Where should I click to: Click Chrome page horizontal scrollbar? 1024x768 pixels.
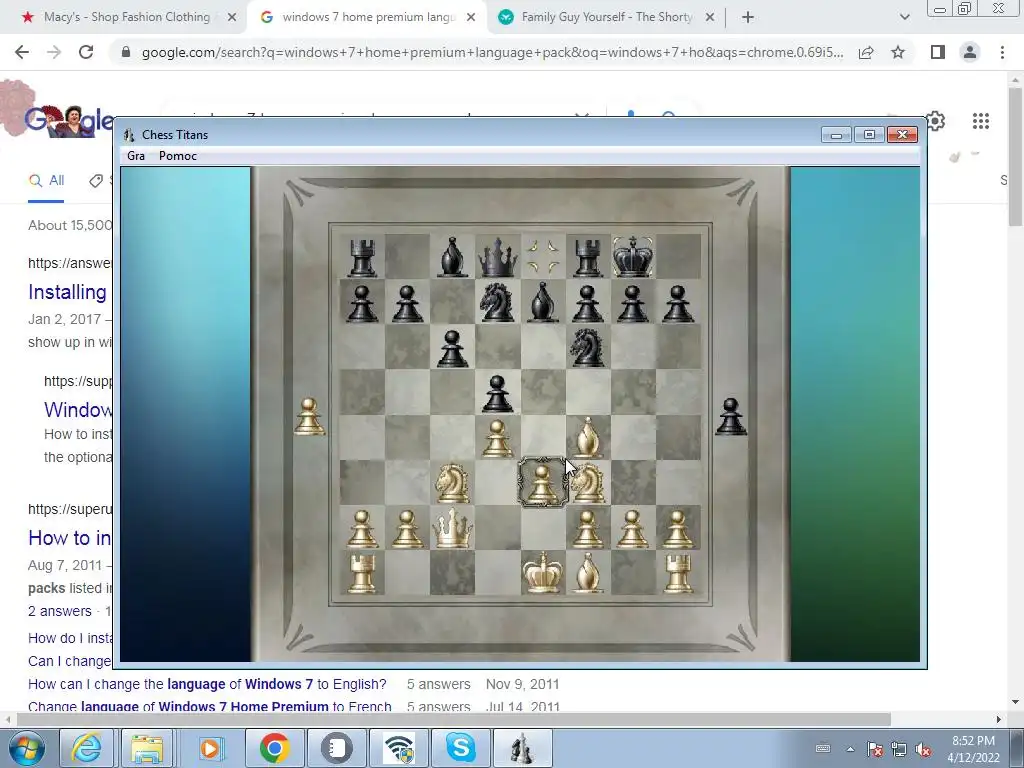coord(453,719)
